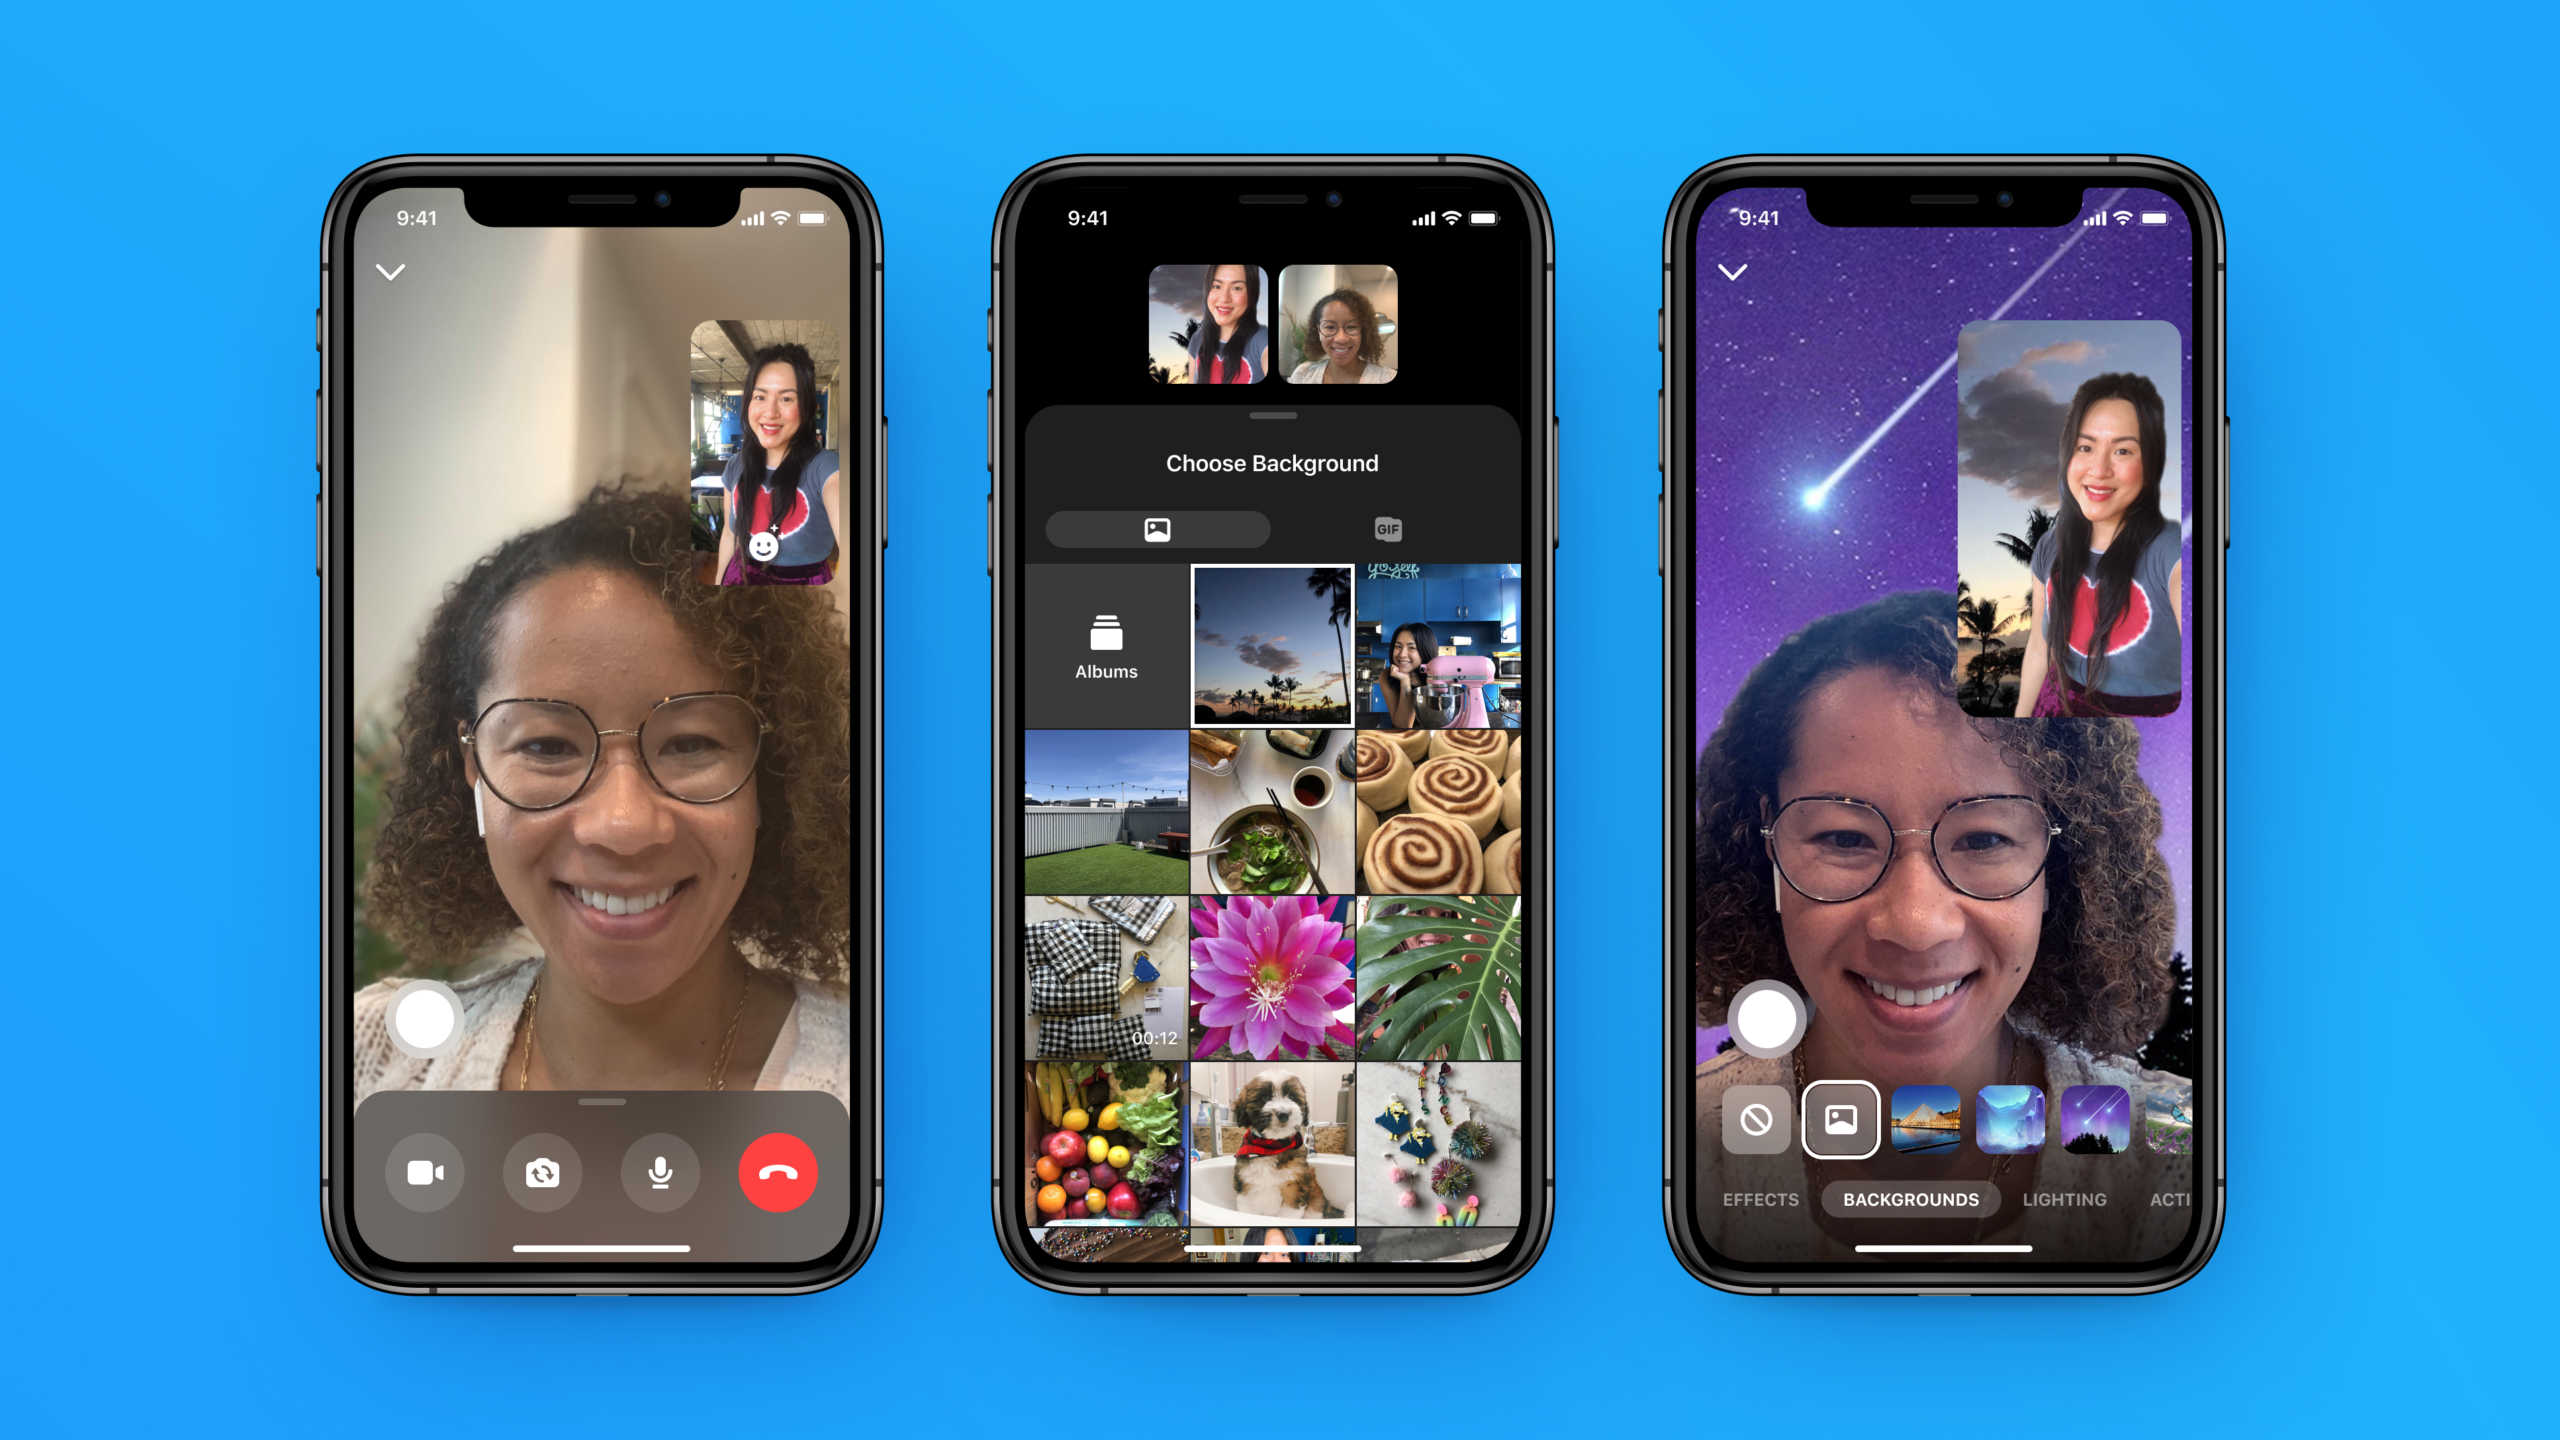This screenshot has width=2560, height=1440.
Task: Toggle the microphone mute icon
Action: (x=661, y=1169)
